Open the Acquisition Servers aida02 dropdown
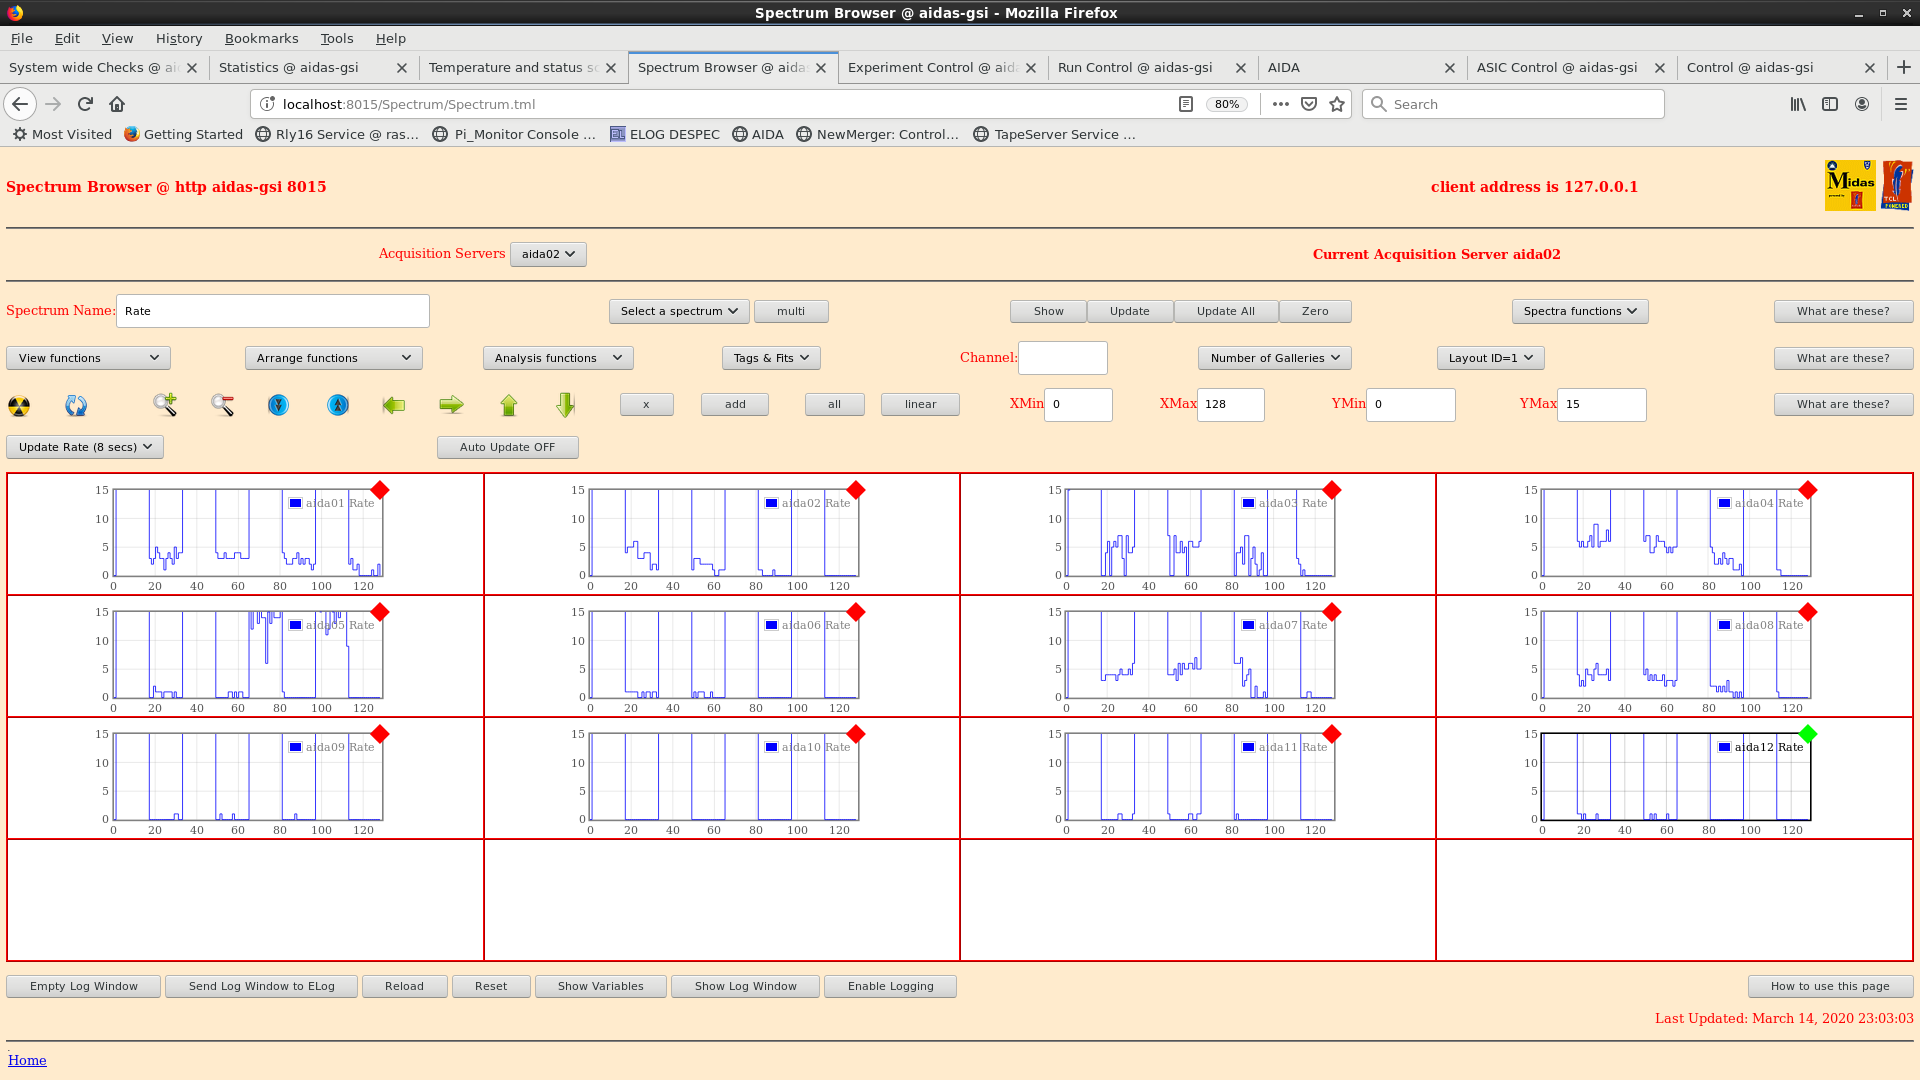This screenshot has height=1080, width=1920. [x=548, y=254]
